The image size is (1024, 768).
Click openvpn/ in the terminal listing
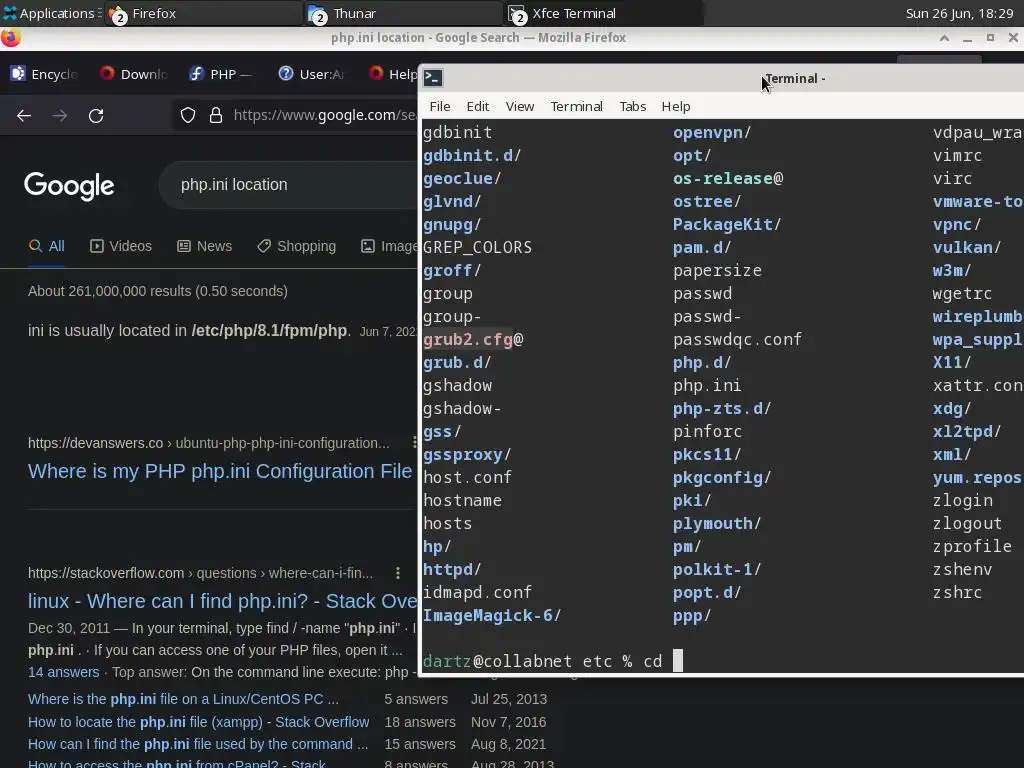(712, 133)
